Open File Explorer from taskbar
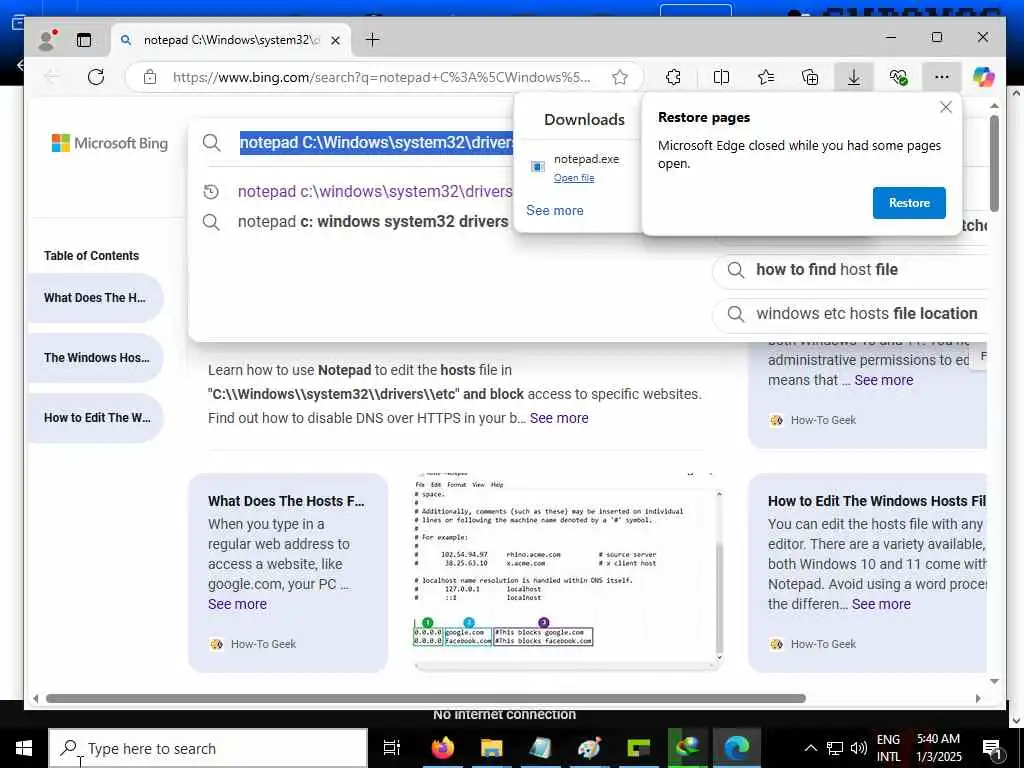1024x768 pixels. pyautogui.click(x=491, y=748)
